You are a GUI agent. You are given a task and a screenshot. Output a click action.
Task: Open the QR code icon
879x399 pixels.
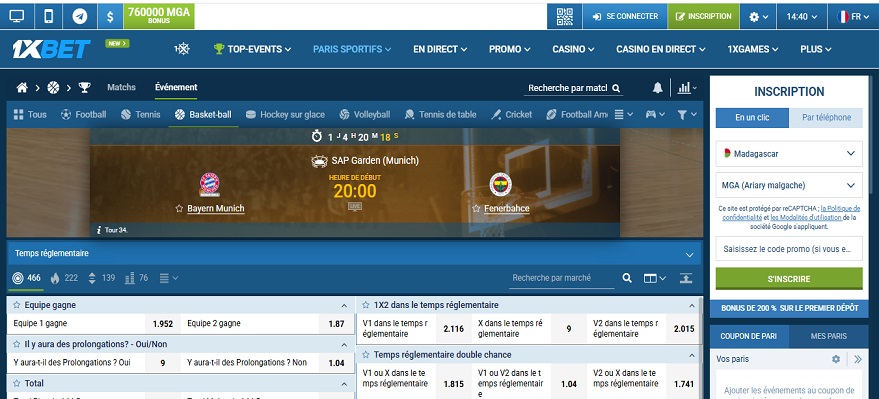click(x=565, y=16)
